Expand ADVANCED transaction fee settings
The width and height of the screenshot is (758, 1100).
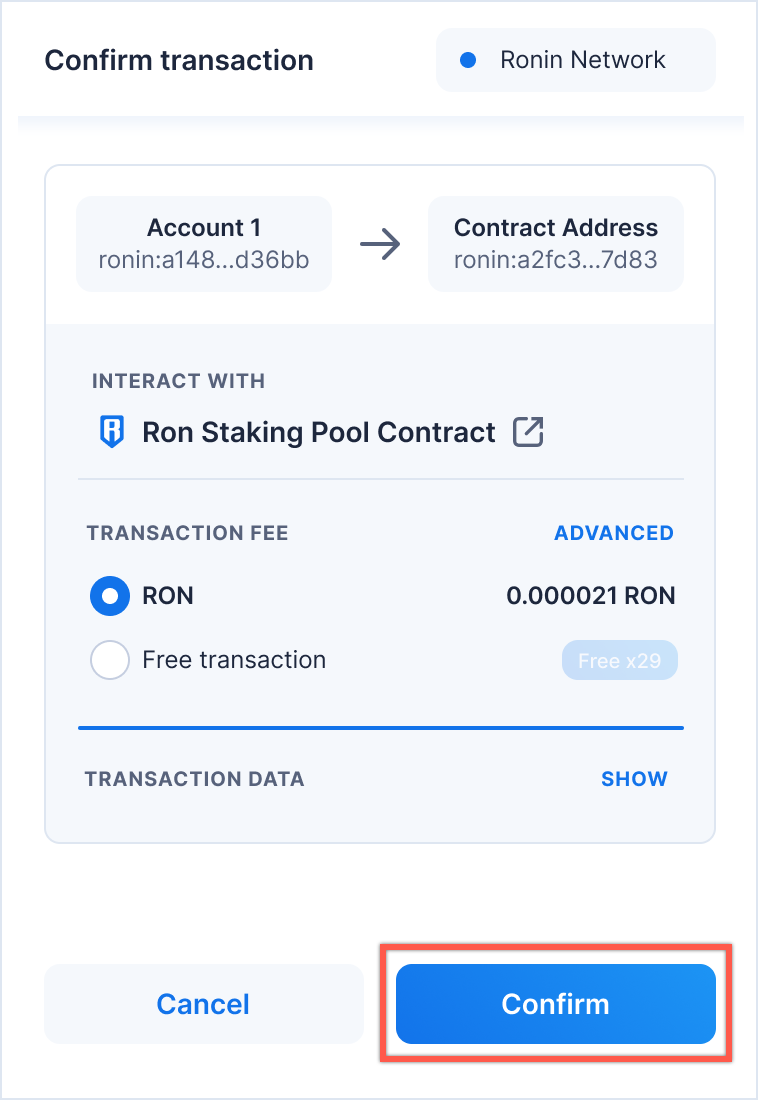pos(614,533)
